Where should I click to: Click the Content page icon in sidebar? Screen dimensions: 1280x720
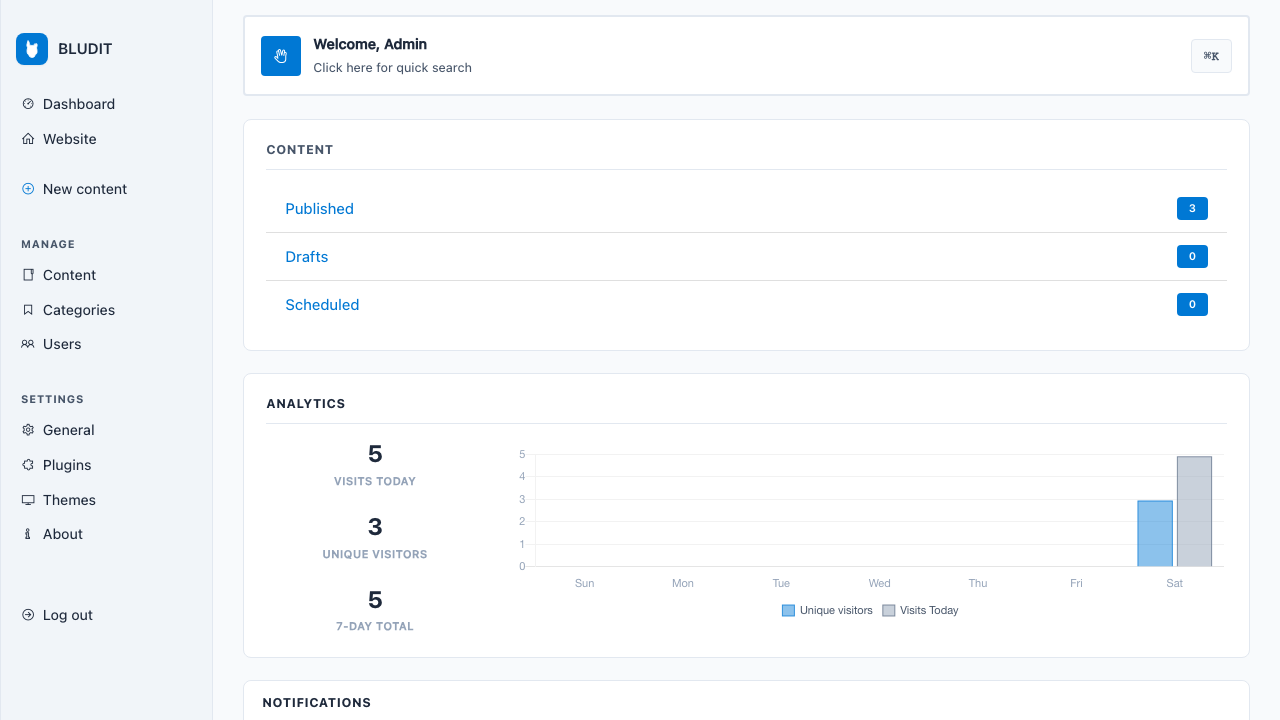point(28,275)
